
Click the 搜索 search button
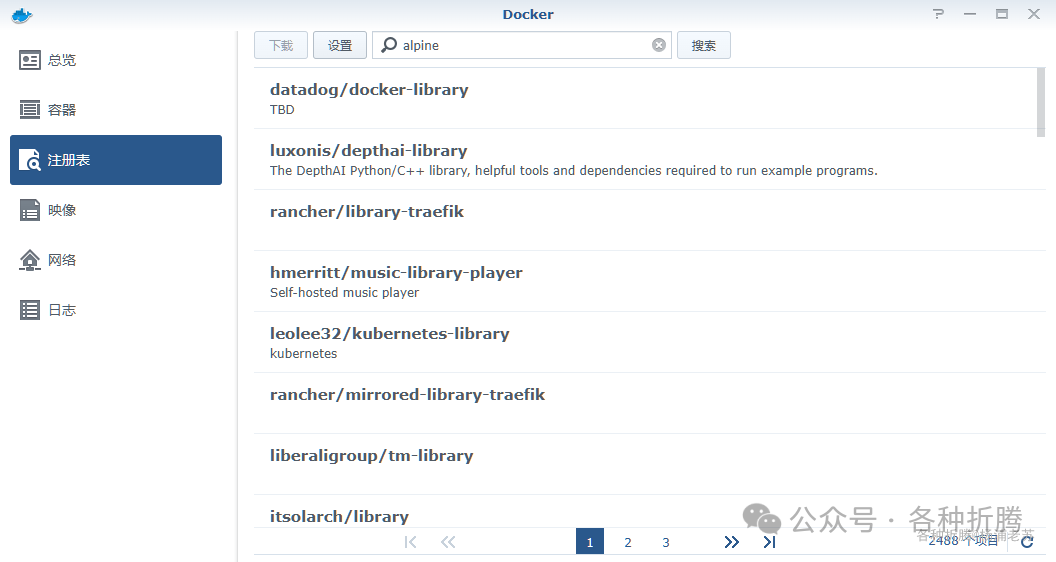[x=703, y=45]
